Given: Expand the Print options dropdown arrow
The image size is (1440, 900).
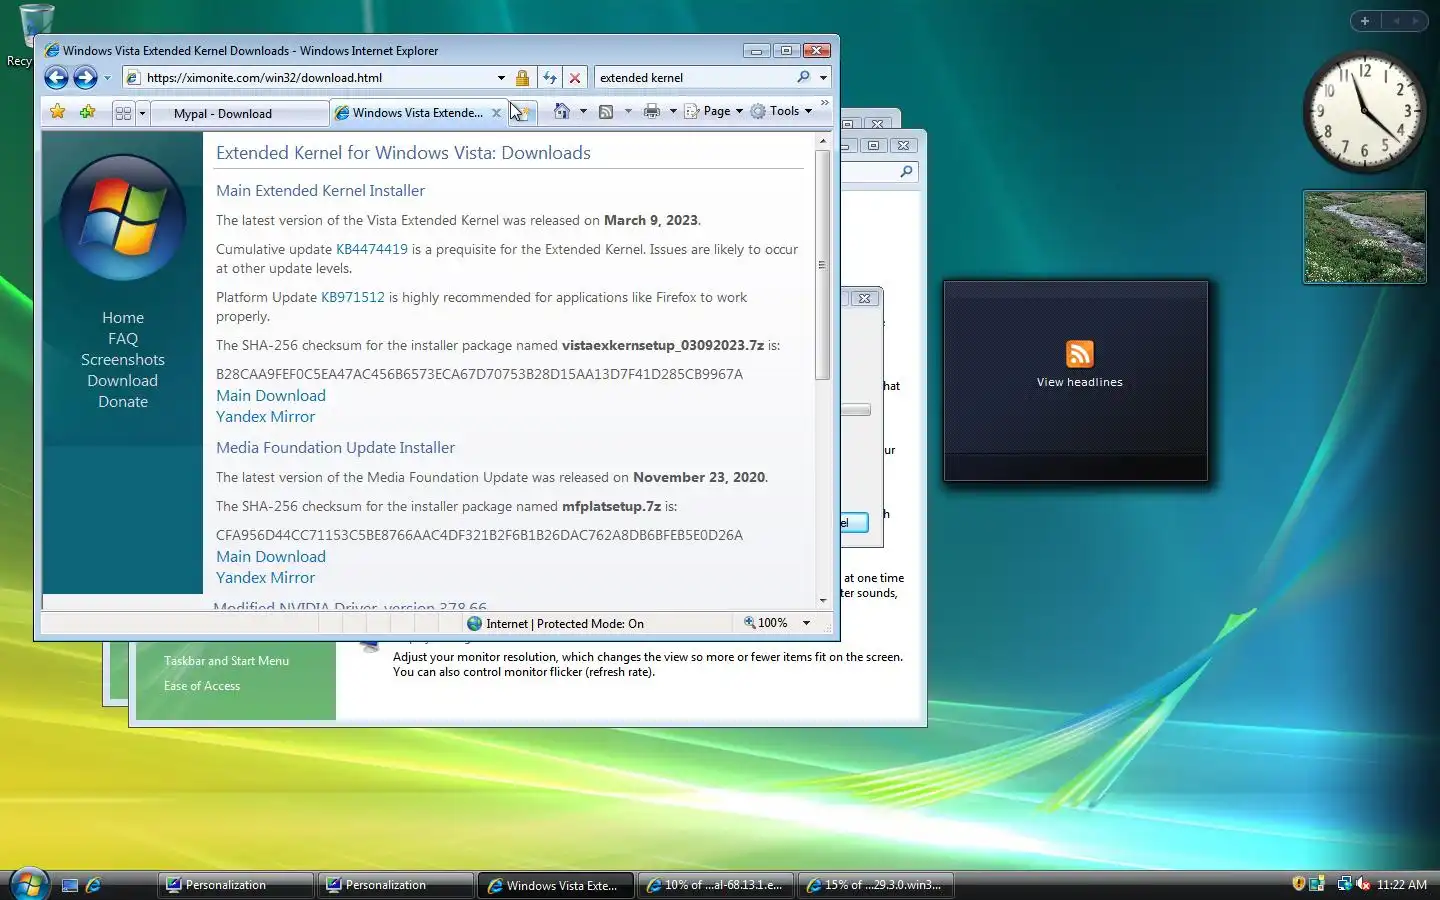Looking at the screenshot, I should point(673,111).
